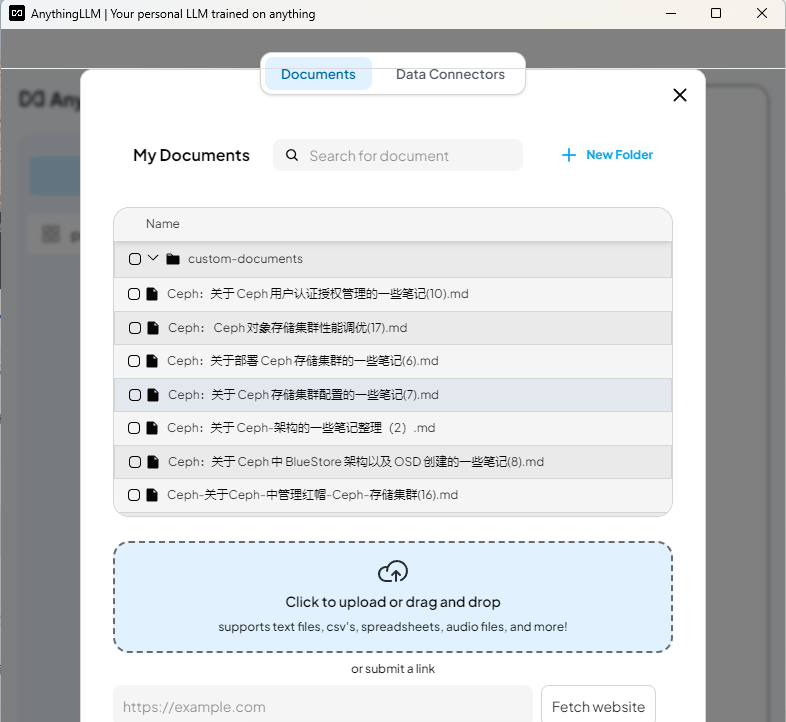
Task: Select the document name ending in (7).md
Action: coord(303,395)
